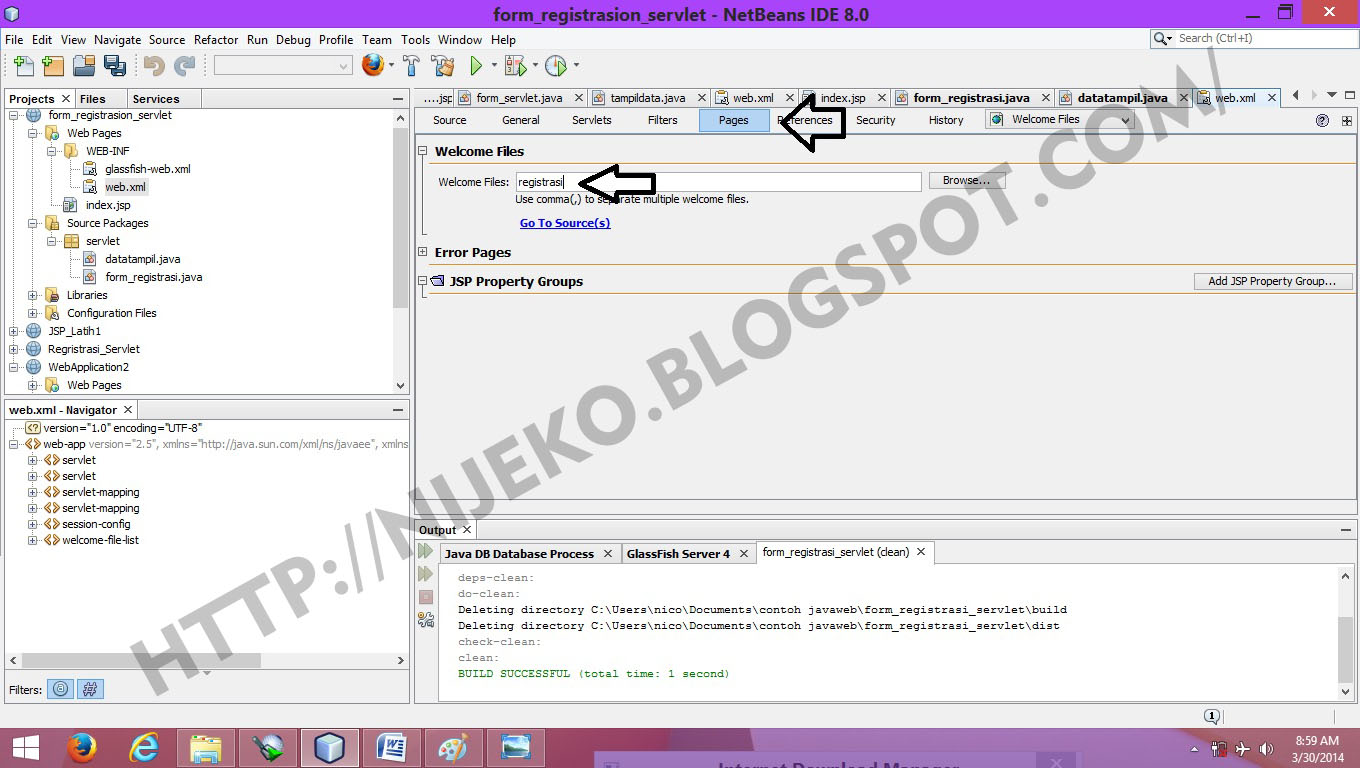Toggle the Show Namespace navigator filter
Image resolution: width=1360 pixels, height=768 pixels.
[x=90, y=689]
